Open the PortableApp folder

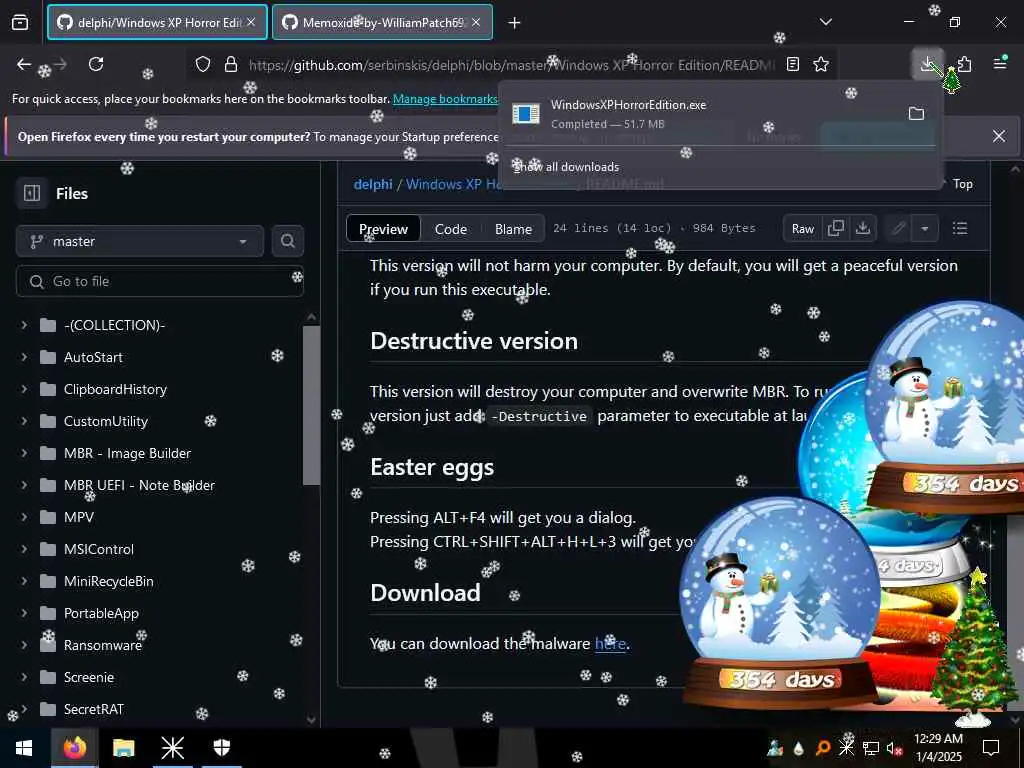tap(101, 613)
